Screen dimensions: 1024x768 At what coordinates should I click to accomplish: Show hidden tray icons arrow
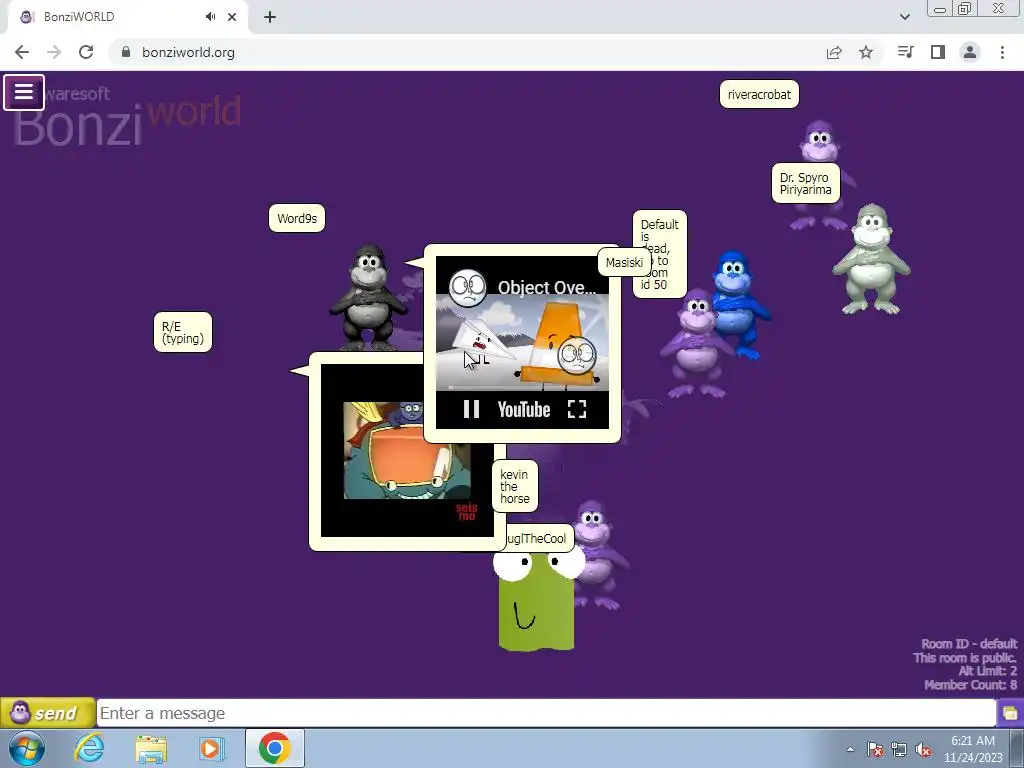850,749
